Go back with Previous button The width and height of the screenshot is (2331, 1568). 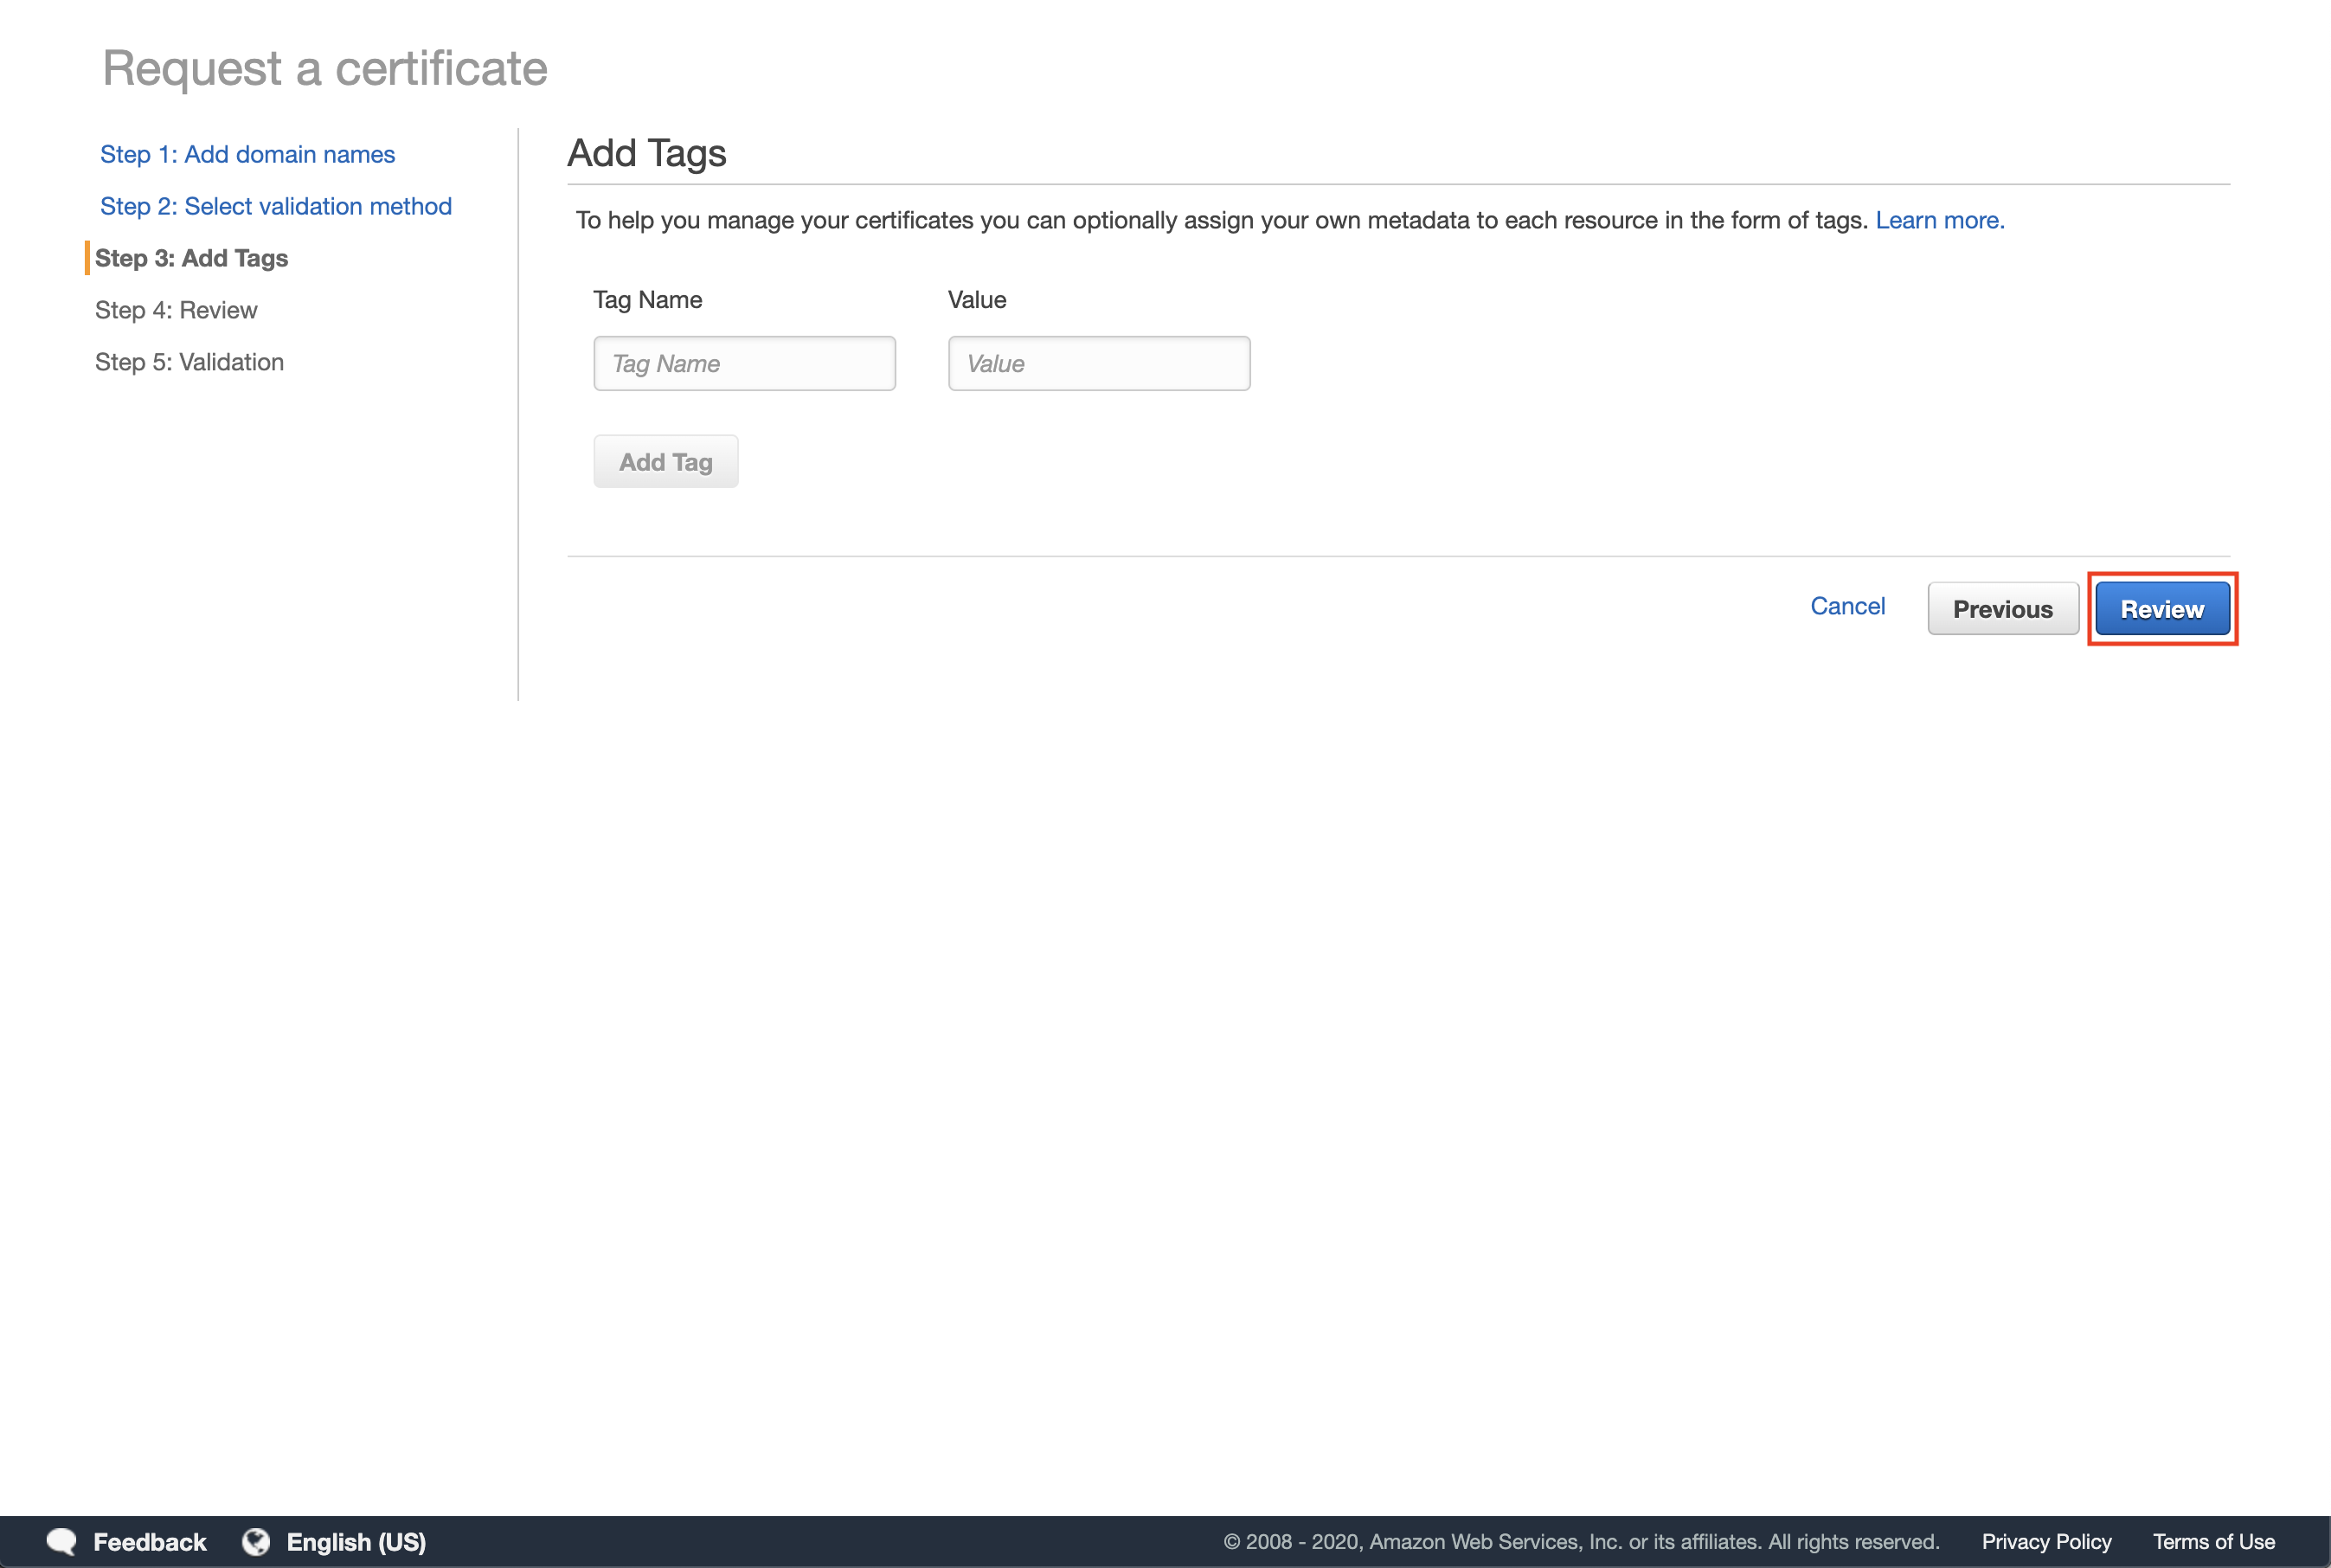coord(2002,609)
